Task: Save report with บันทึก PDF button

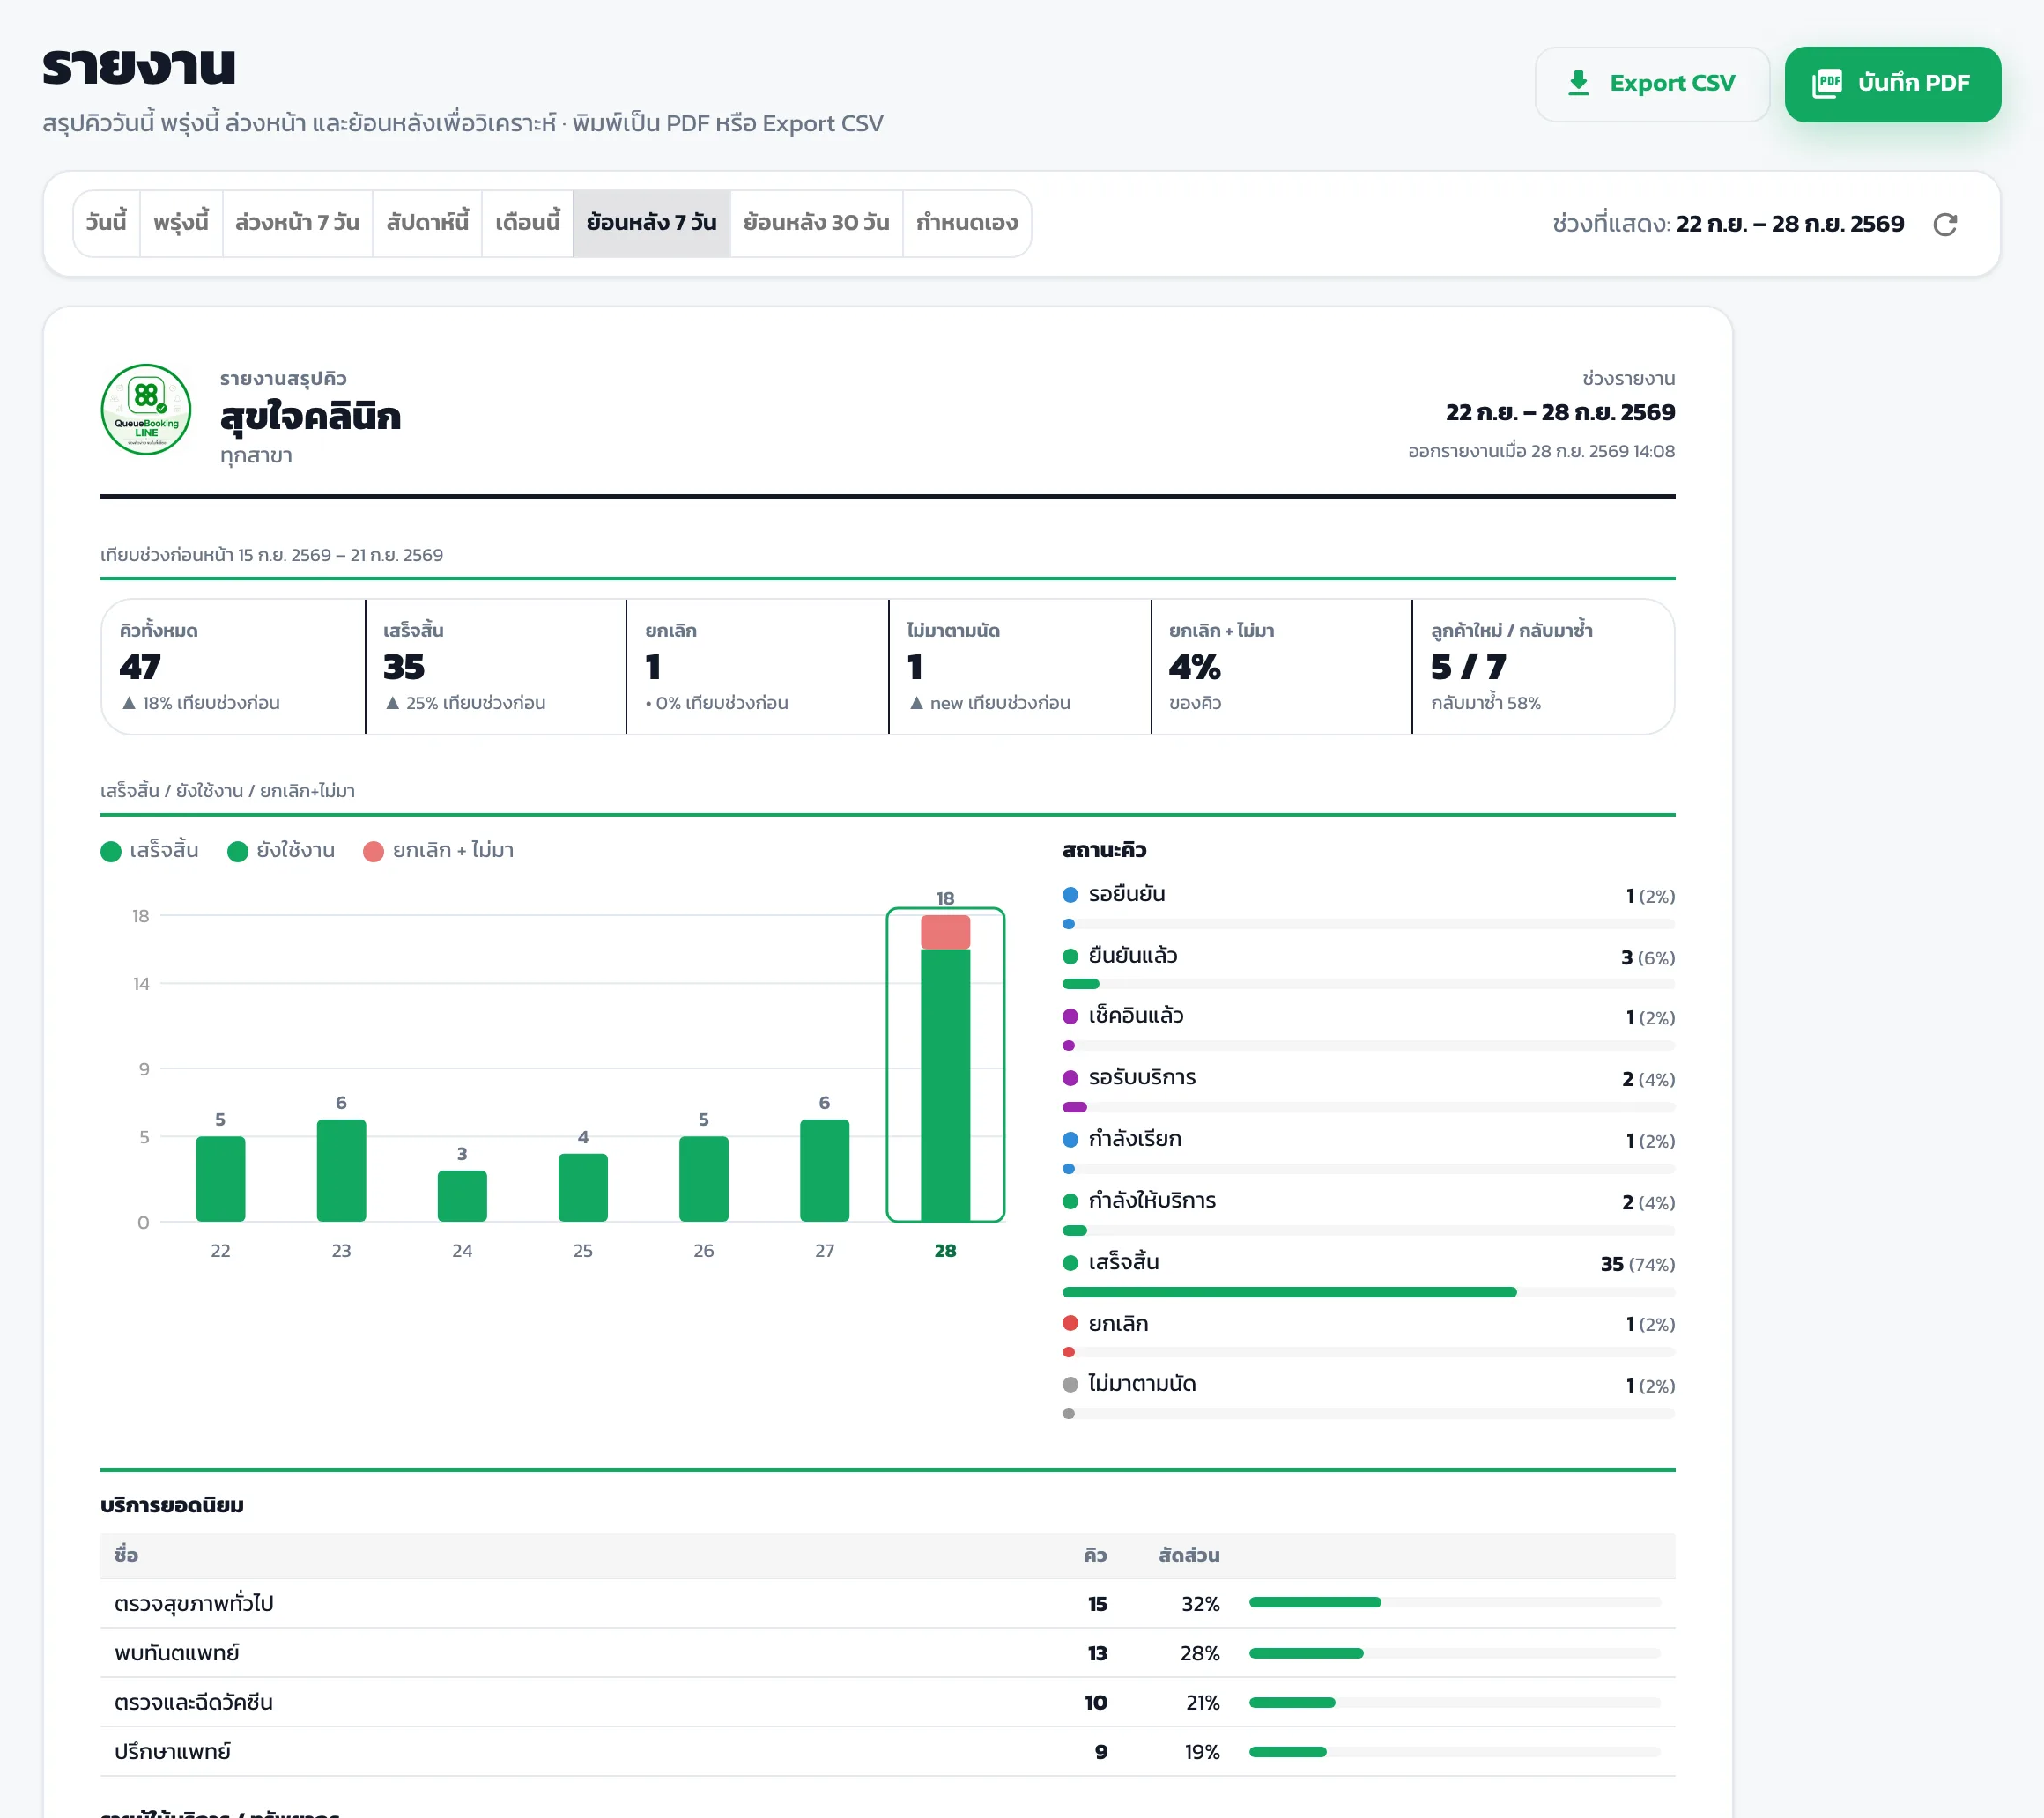Action: tap(1892, 84)
